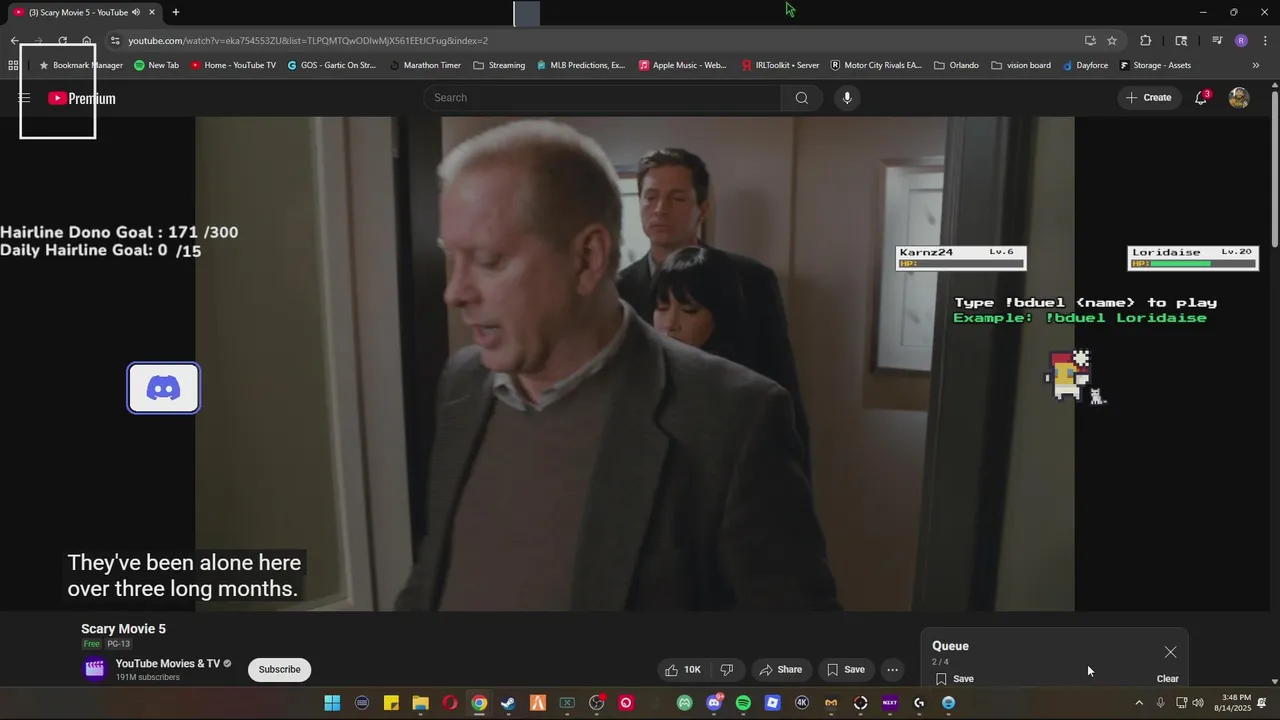The image size is (1280, 720).
Task: Click the browser address bar URL
Action: (308, 41)
